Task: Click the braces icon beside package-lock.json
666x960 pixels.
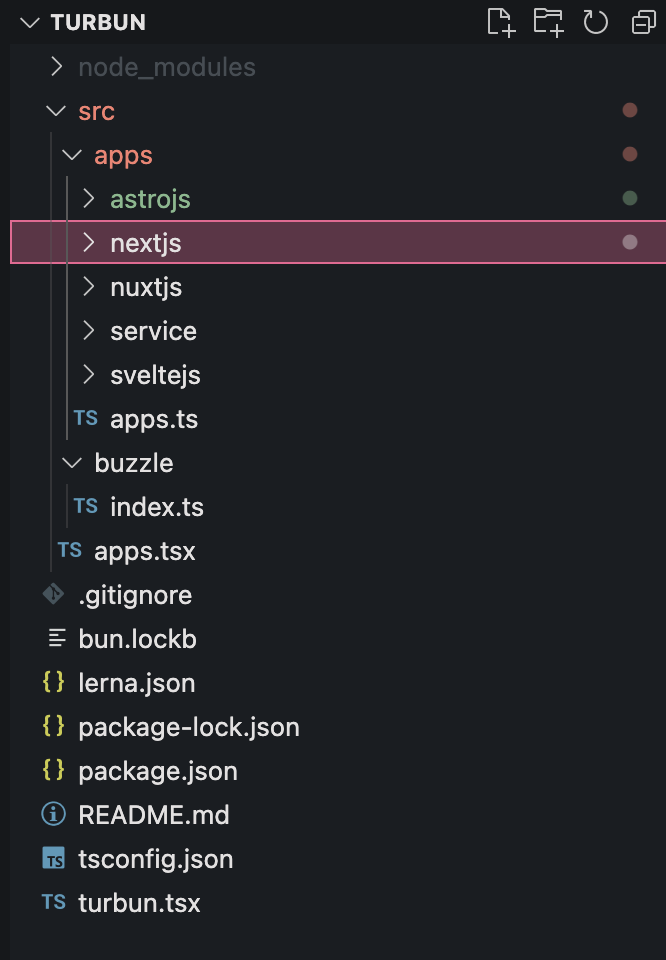Action: pos(53,726)
